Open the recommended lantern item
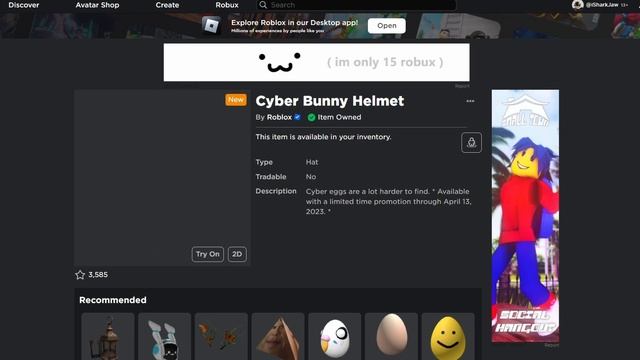 [108, 337]
